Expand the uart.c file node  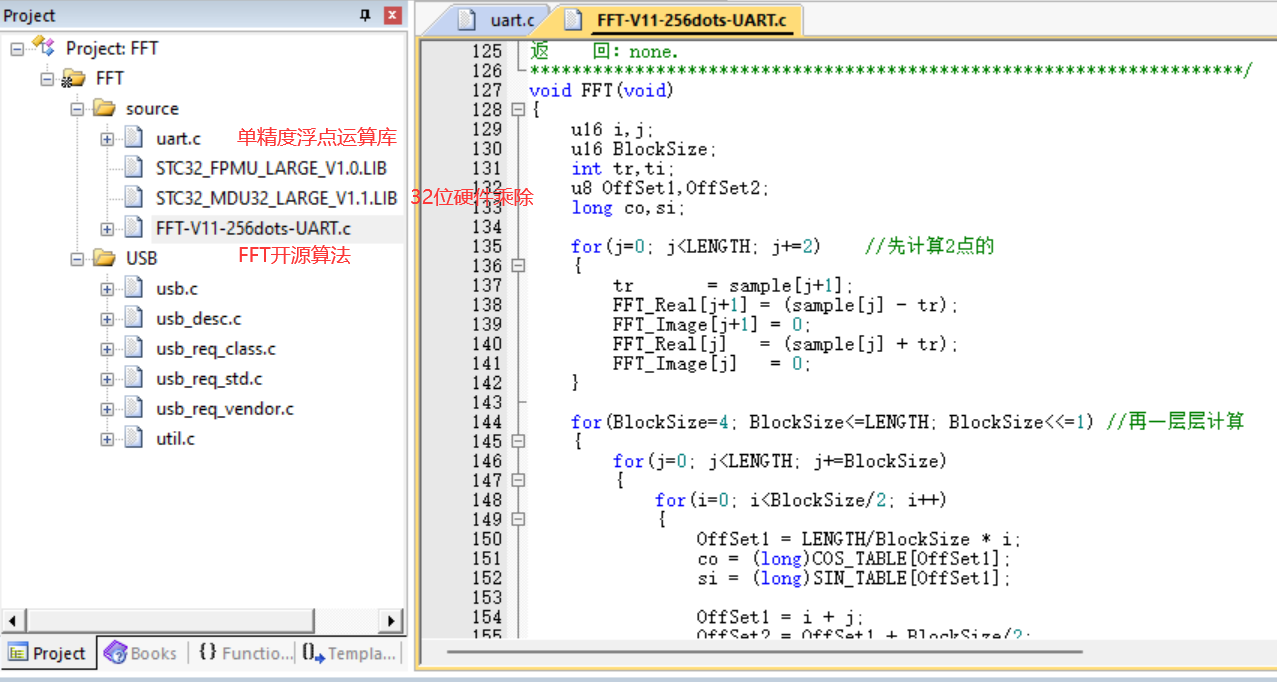107,138
